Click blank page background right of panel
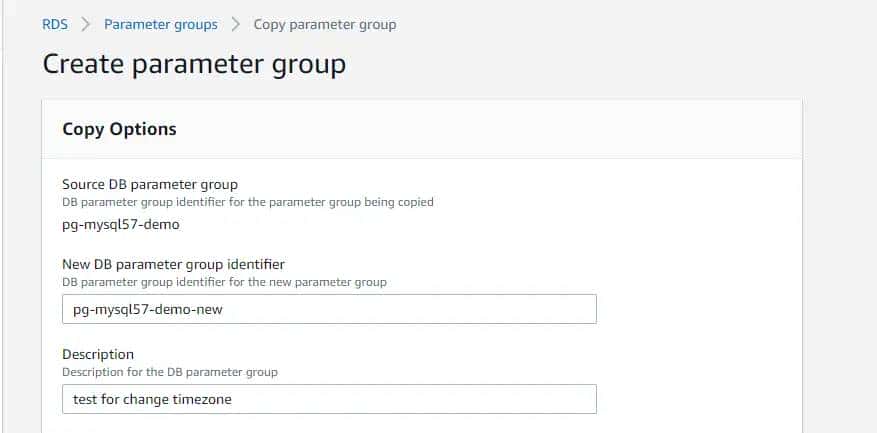 (x=840, y=250)
